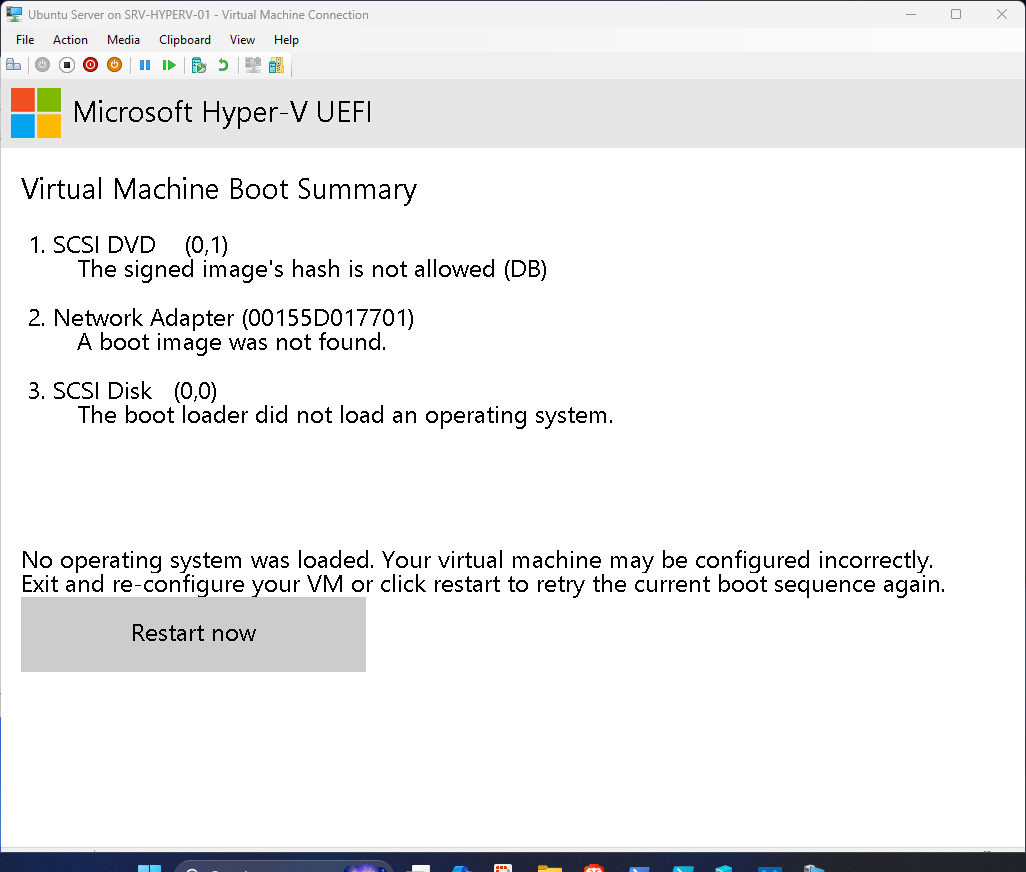This screenshot has height=872, width=1026.
Task: Open the File menu
Action: (x=24, y=40)
